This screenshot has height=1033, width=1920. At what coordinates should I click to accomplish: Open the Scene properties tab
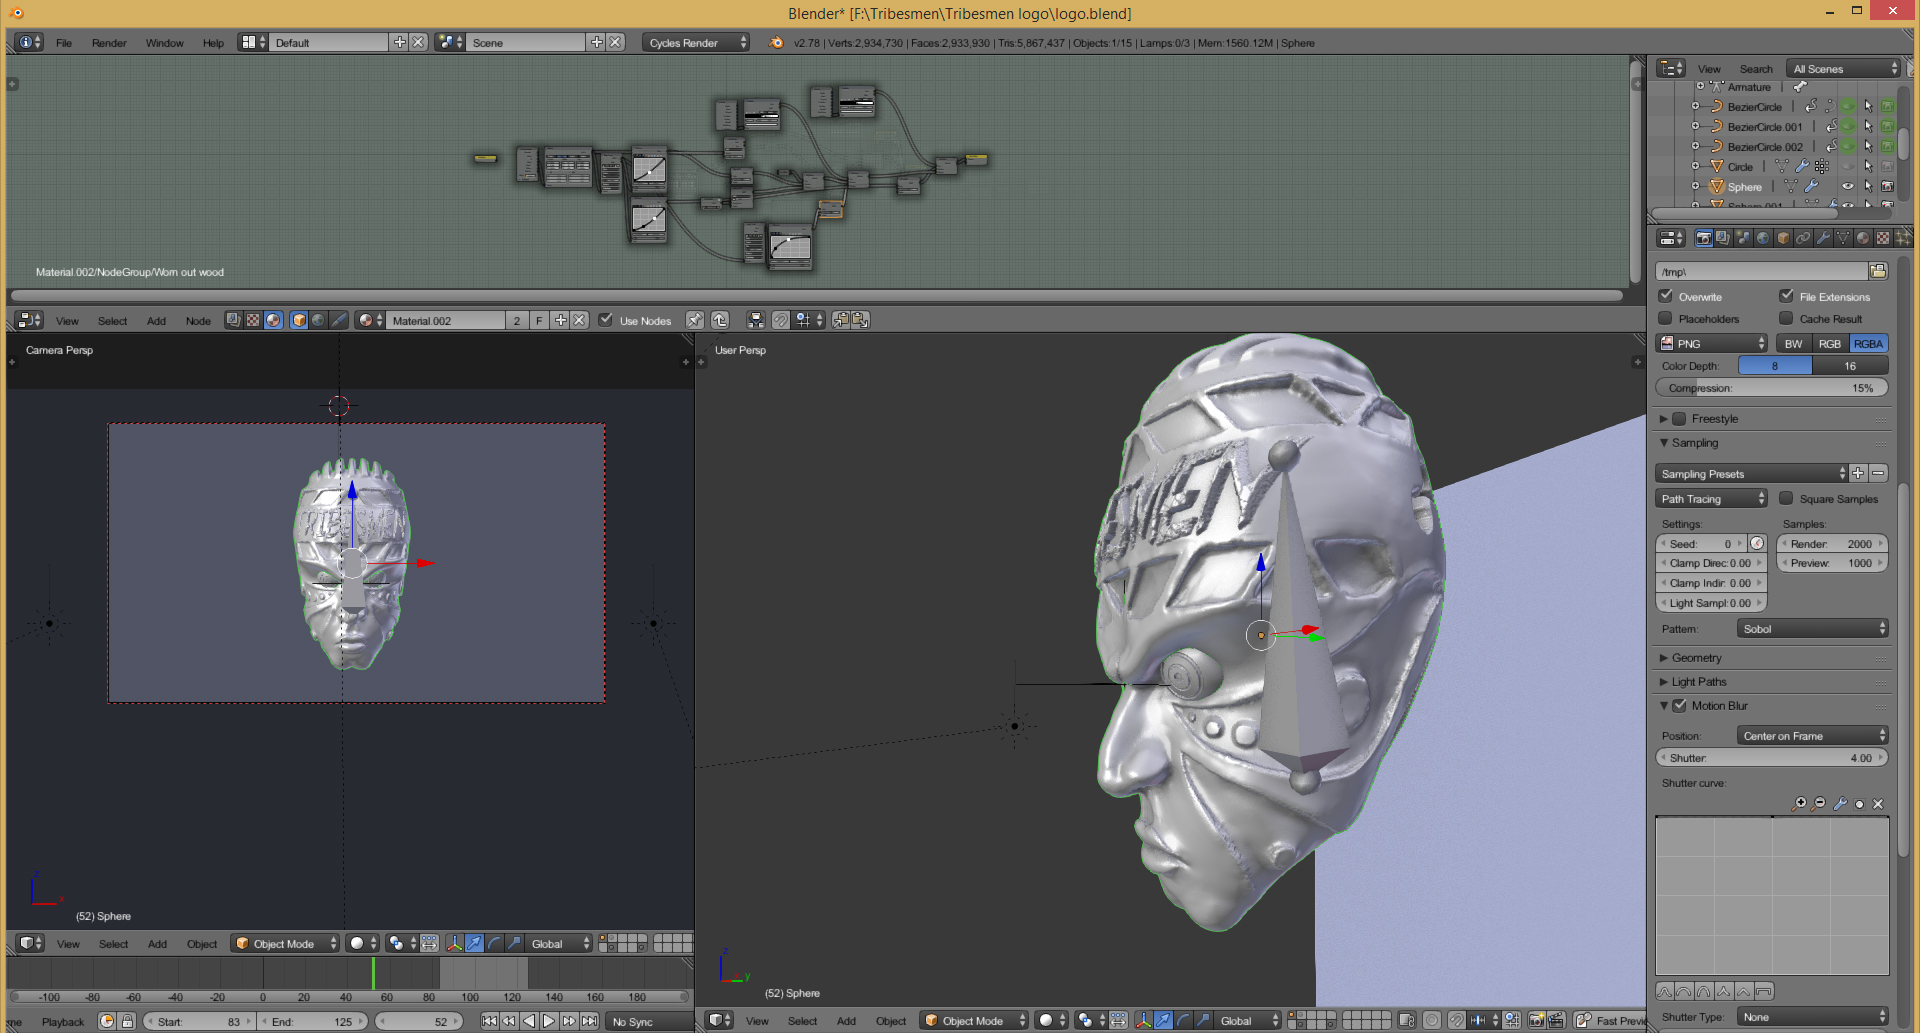(1743, 238)
